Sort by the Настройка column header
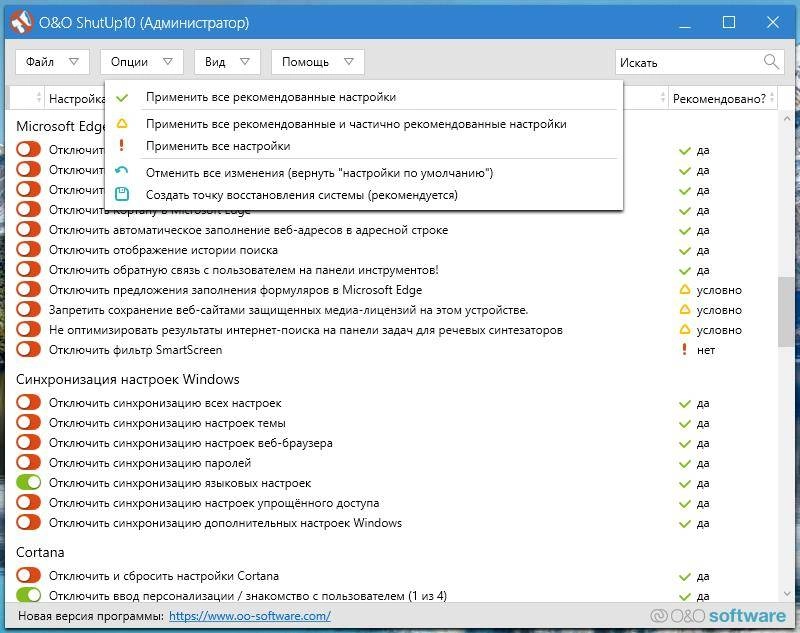This screenshot has height=633, width=800. (76, 98)
